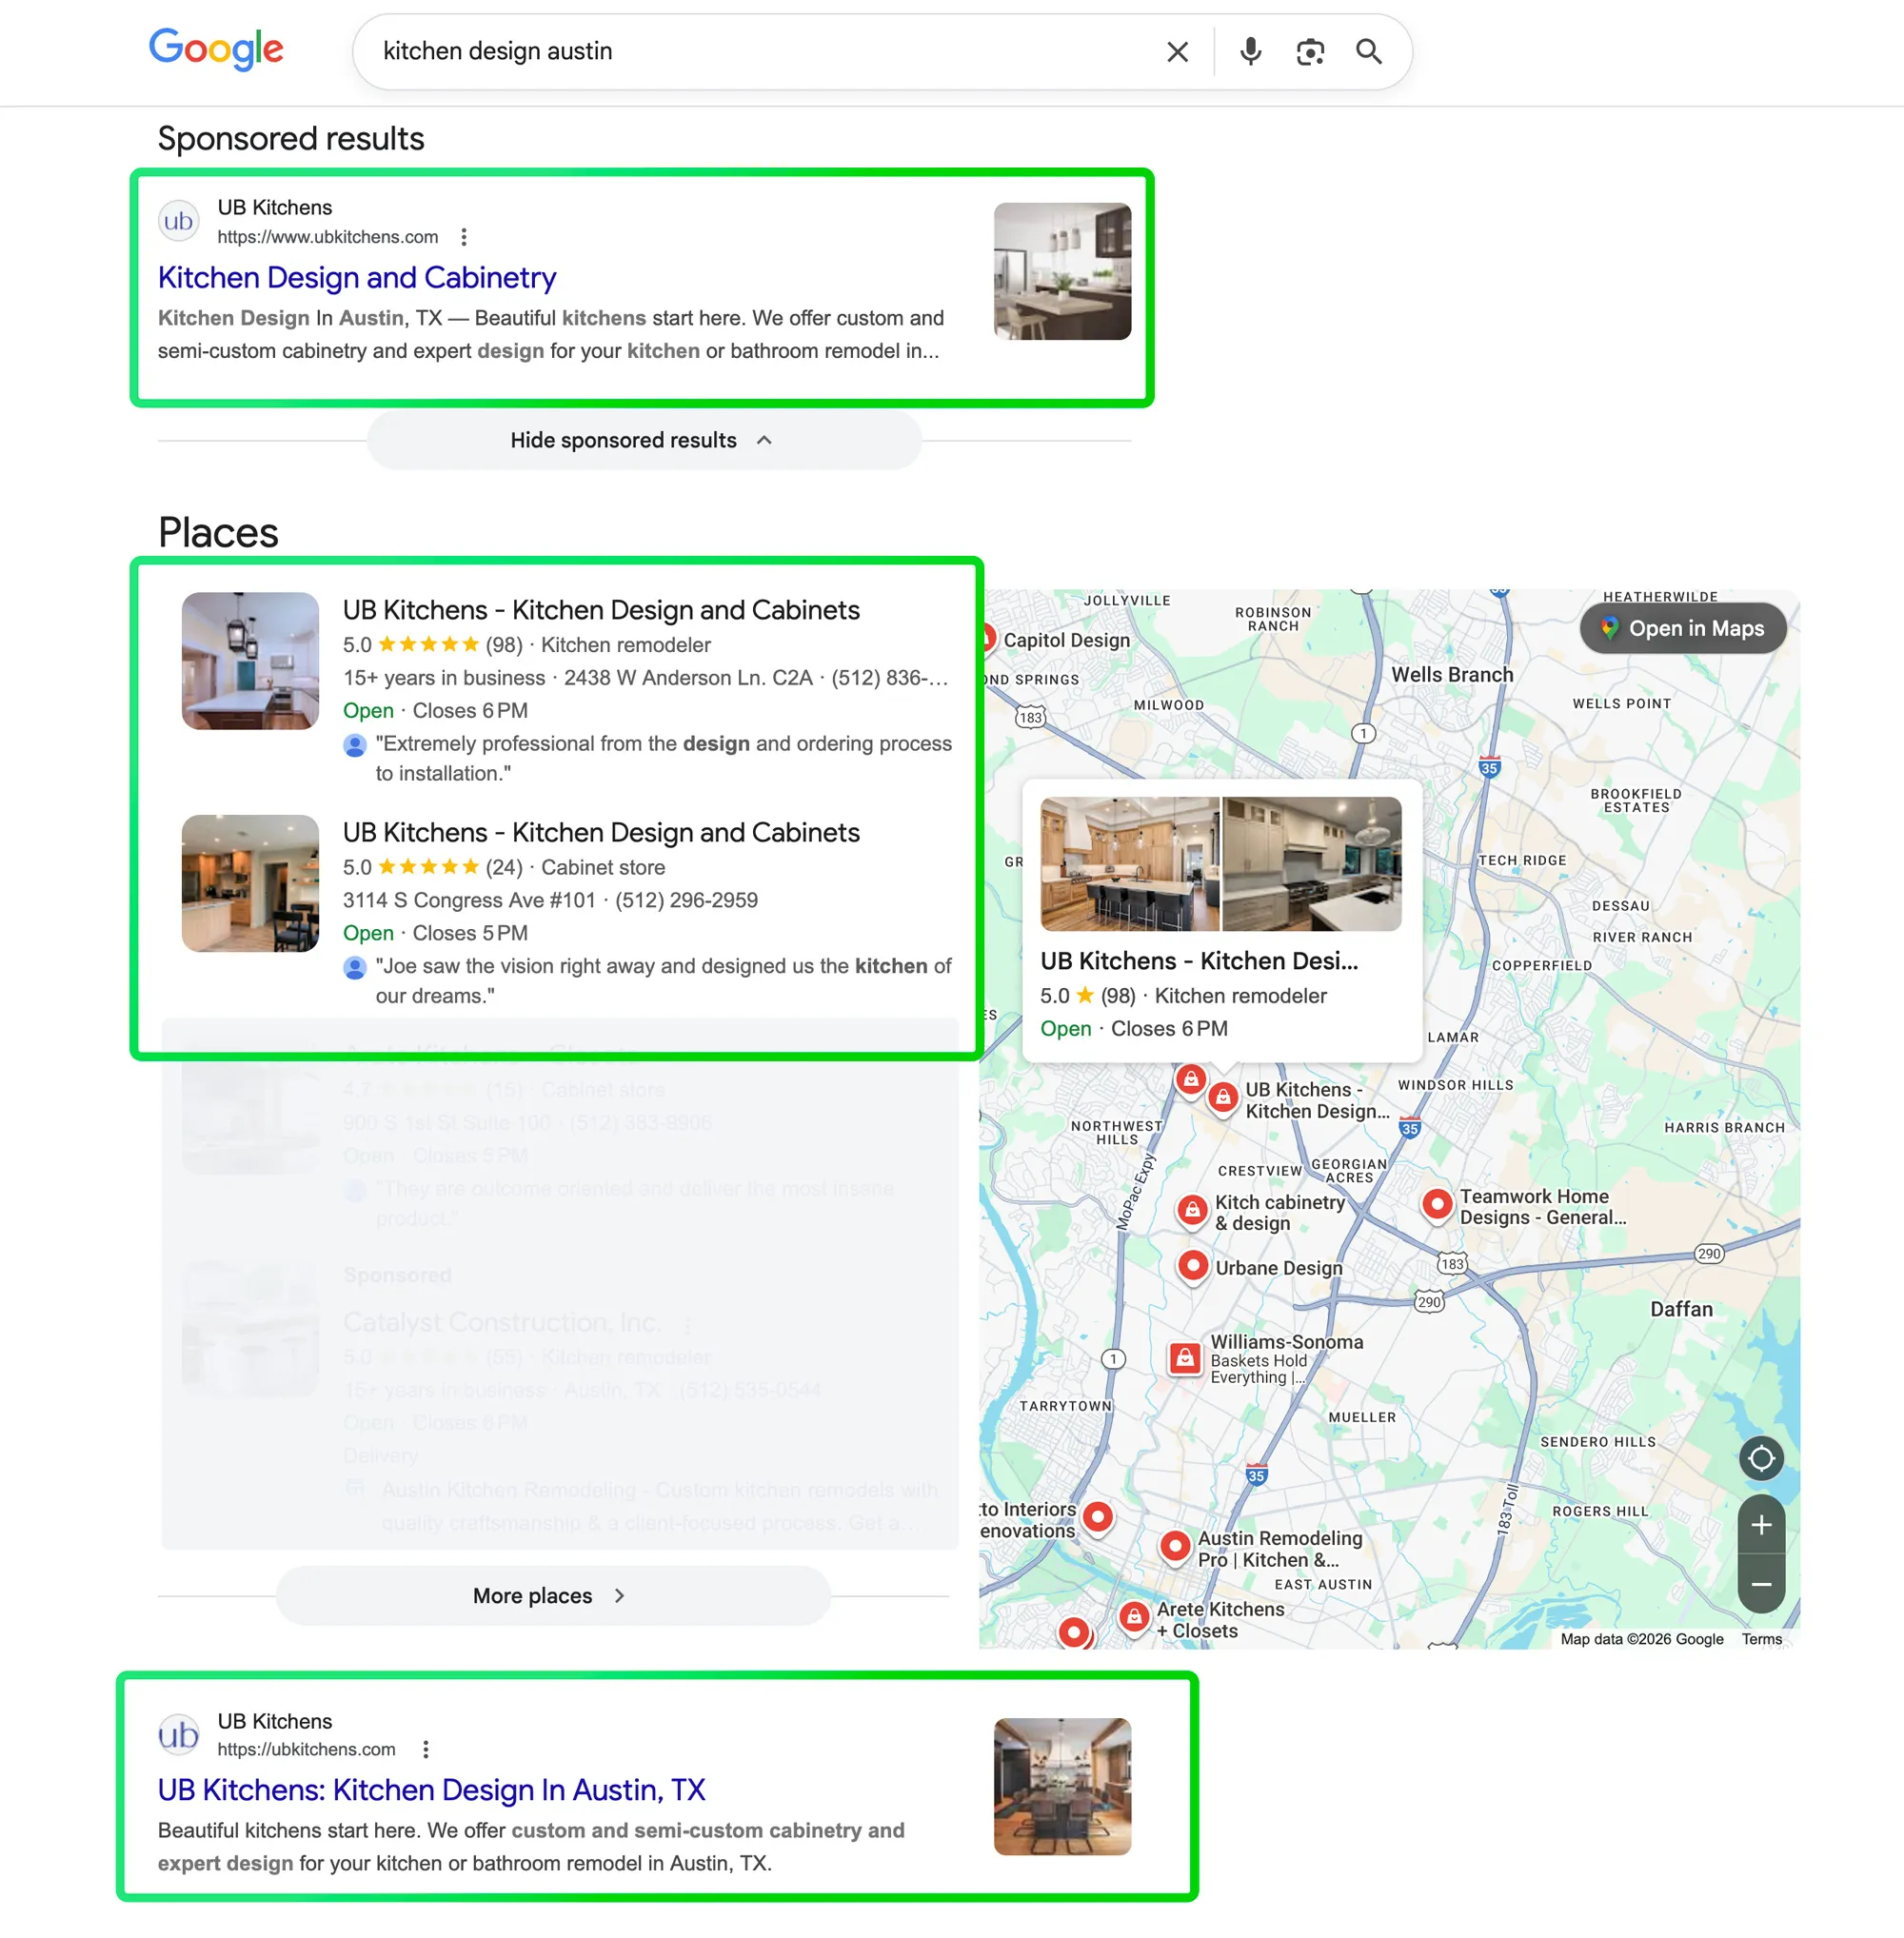Click the UB Kitchens map info card title

[x=1199, y=960]
